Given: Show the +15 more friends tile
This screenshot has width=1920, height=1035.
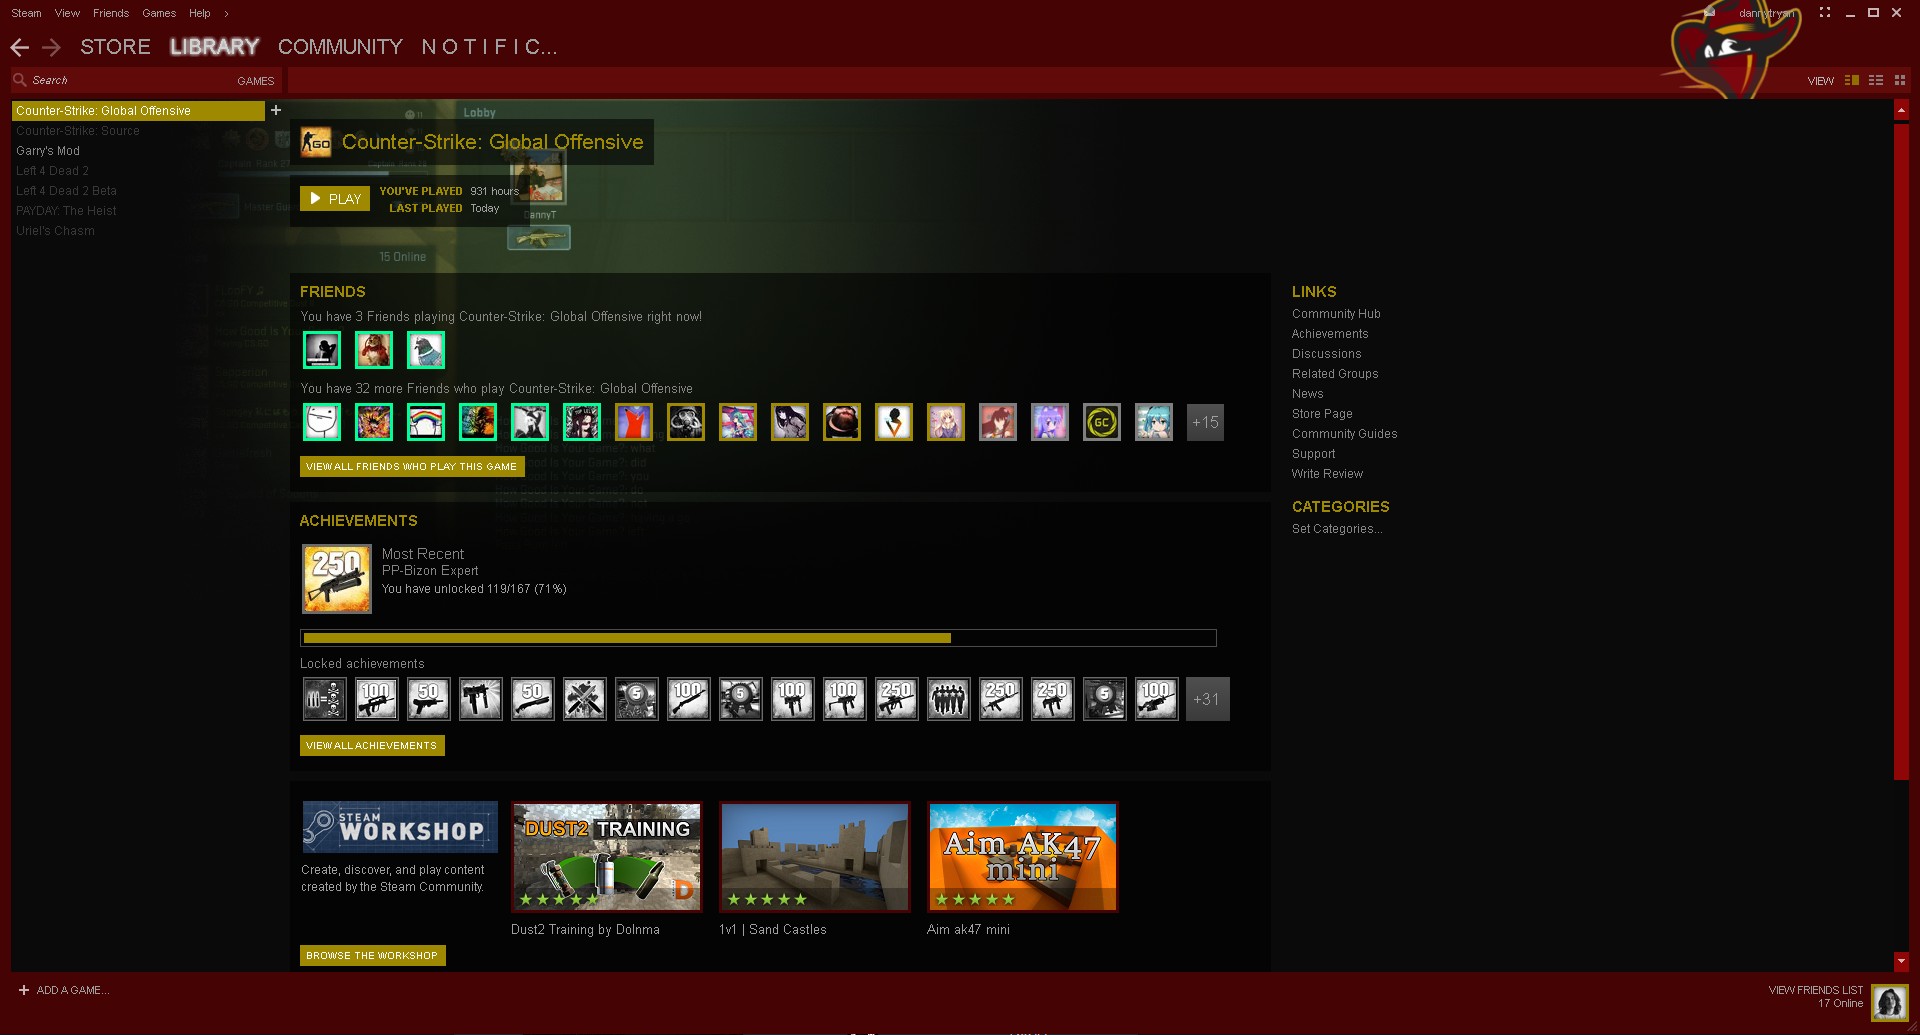Looking at the screenshot, I should [1205, 422].
